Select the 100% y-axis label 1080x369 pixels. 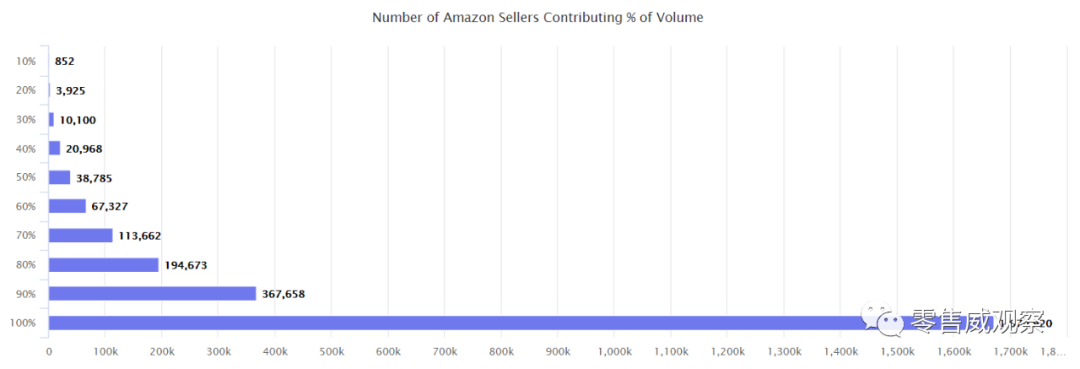23,323
